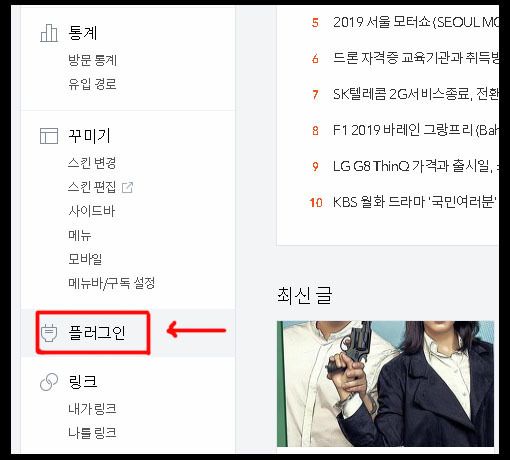
Task: Click the external link icon beside 스킨 편집
Action: 127,187
